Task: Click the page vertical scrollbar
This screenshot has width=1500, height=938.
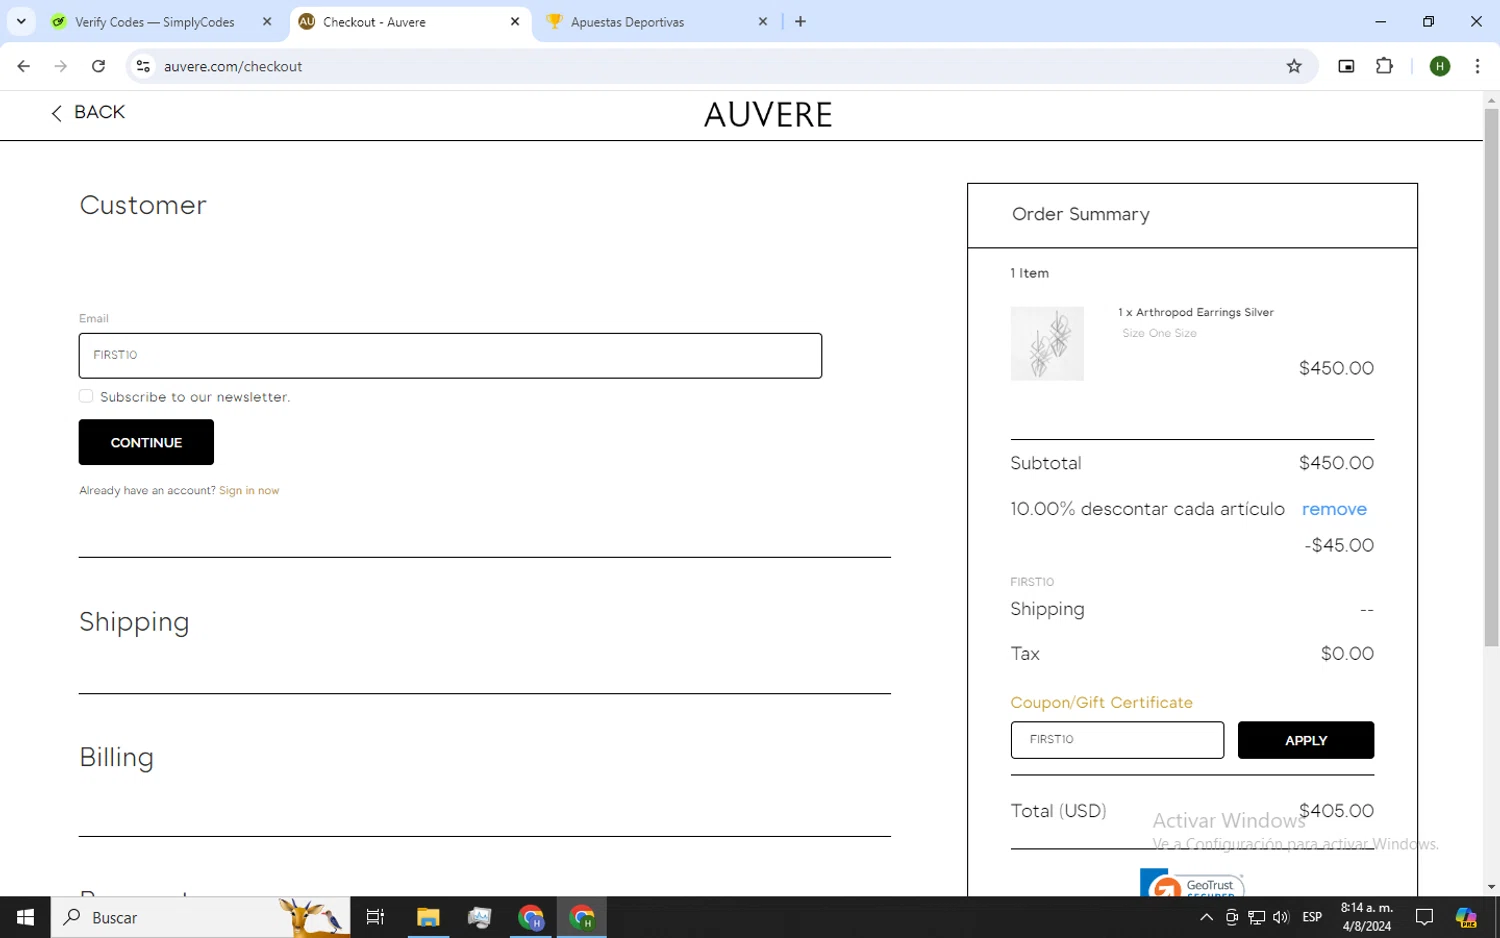Action: (1491, 376)
